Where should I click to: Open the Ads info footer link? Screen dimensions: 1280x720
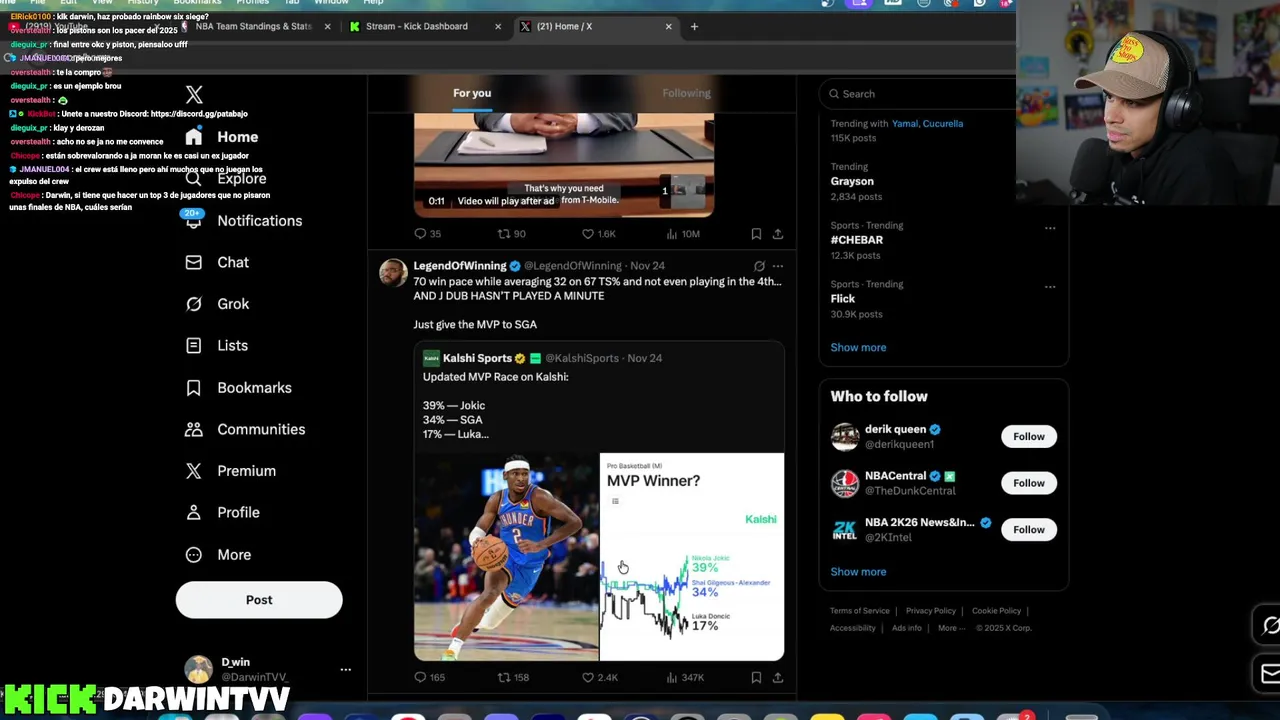907,628
